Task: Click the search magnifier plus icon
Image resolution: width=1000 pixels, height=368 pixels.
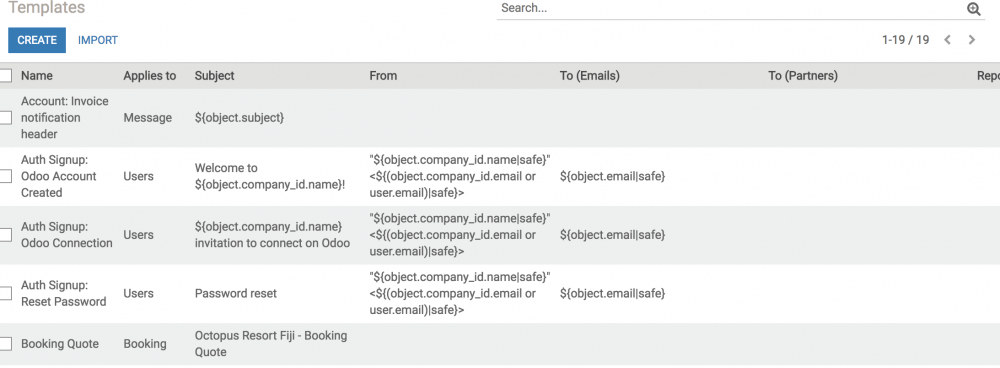Action: pos(973,9)
